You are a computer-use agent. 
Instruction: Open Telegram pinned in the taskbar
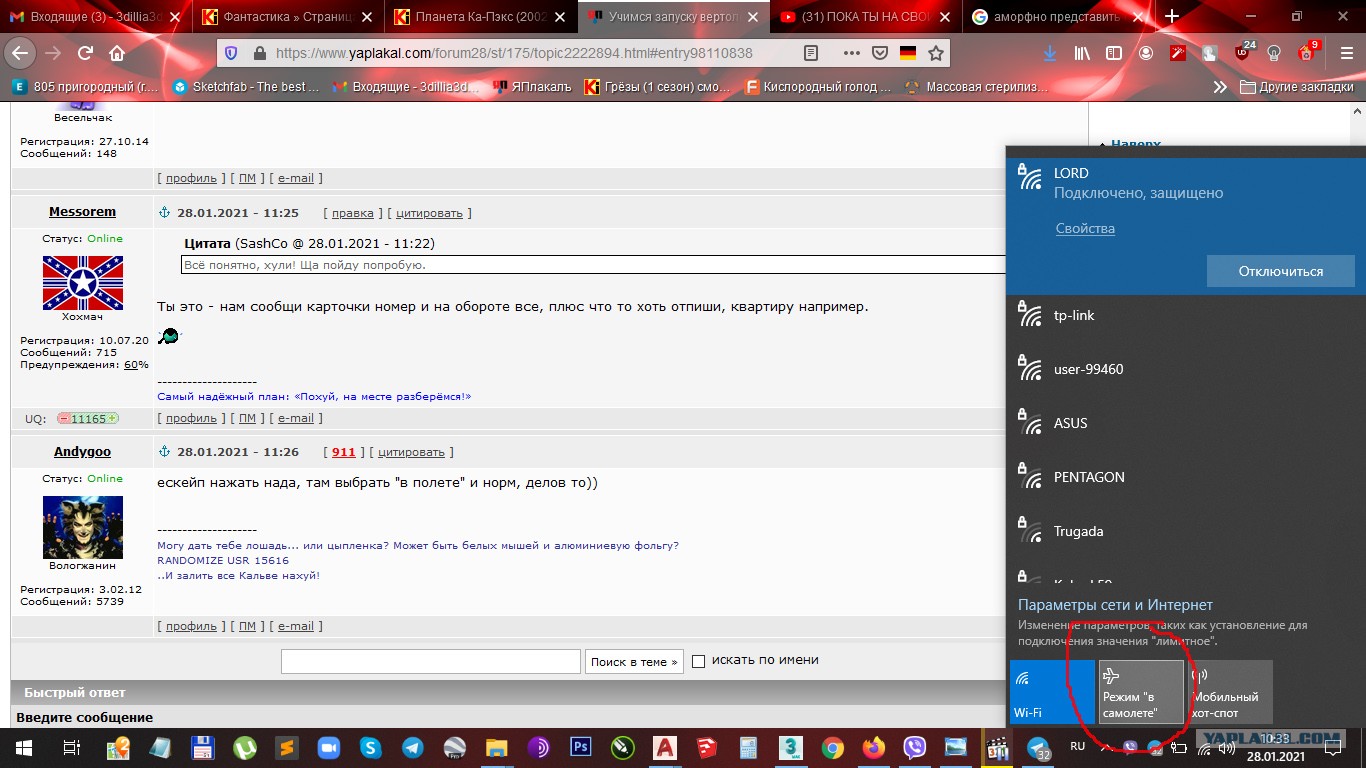coord(412,747)
